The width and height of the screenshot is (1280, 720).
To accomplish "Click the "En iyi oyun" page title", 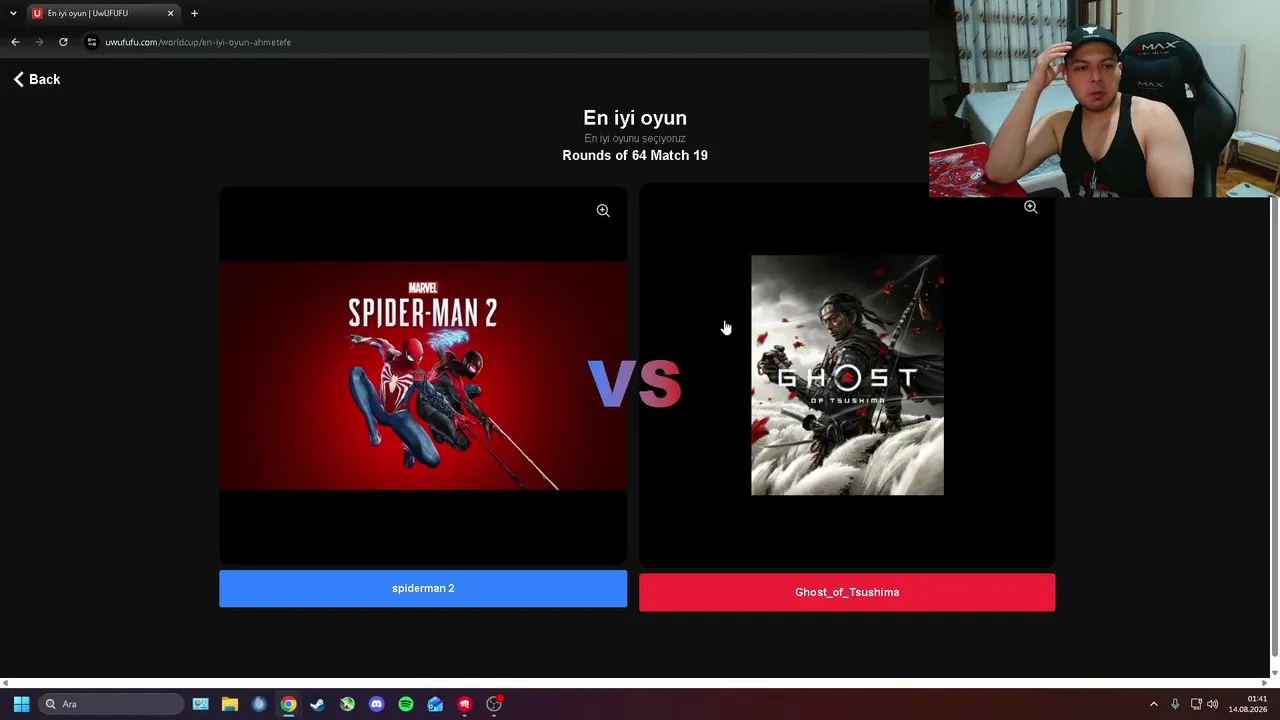I will click(x=635, y=118).
